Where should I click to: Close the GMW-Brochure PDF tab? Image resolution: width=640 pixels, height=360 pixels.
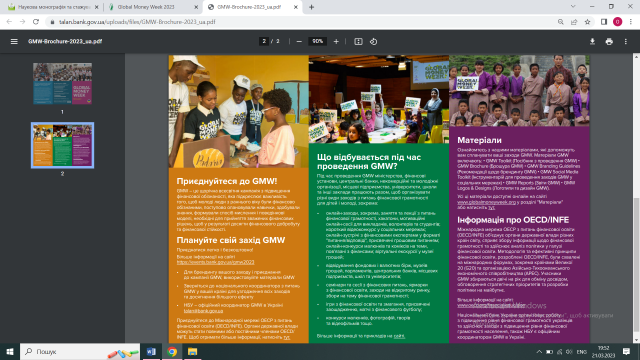(296, 7)
